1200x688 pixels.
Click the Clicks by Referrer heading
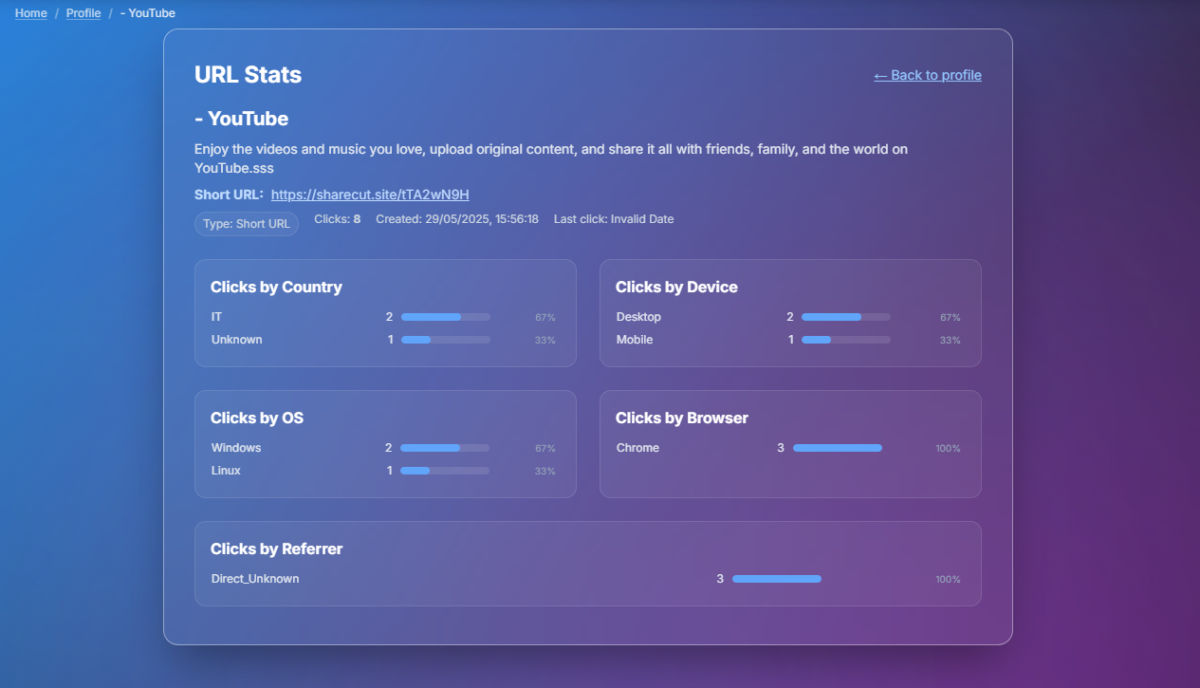276,549
